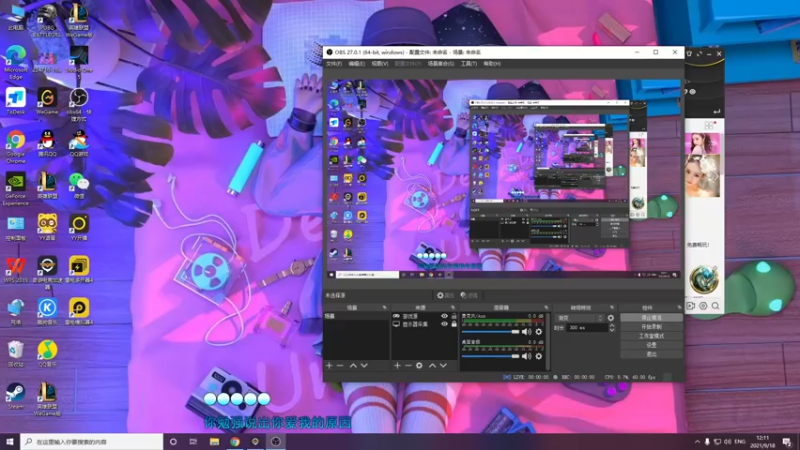The height and width of the screenshot is (450, 800).
Task: Launch Tencent QQ (腾讯QQ) penguin icon
Action: click(47, 143)
